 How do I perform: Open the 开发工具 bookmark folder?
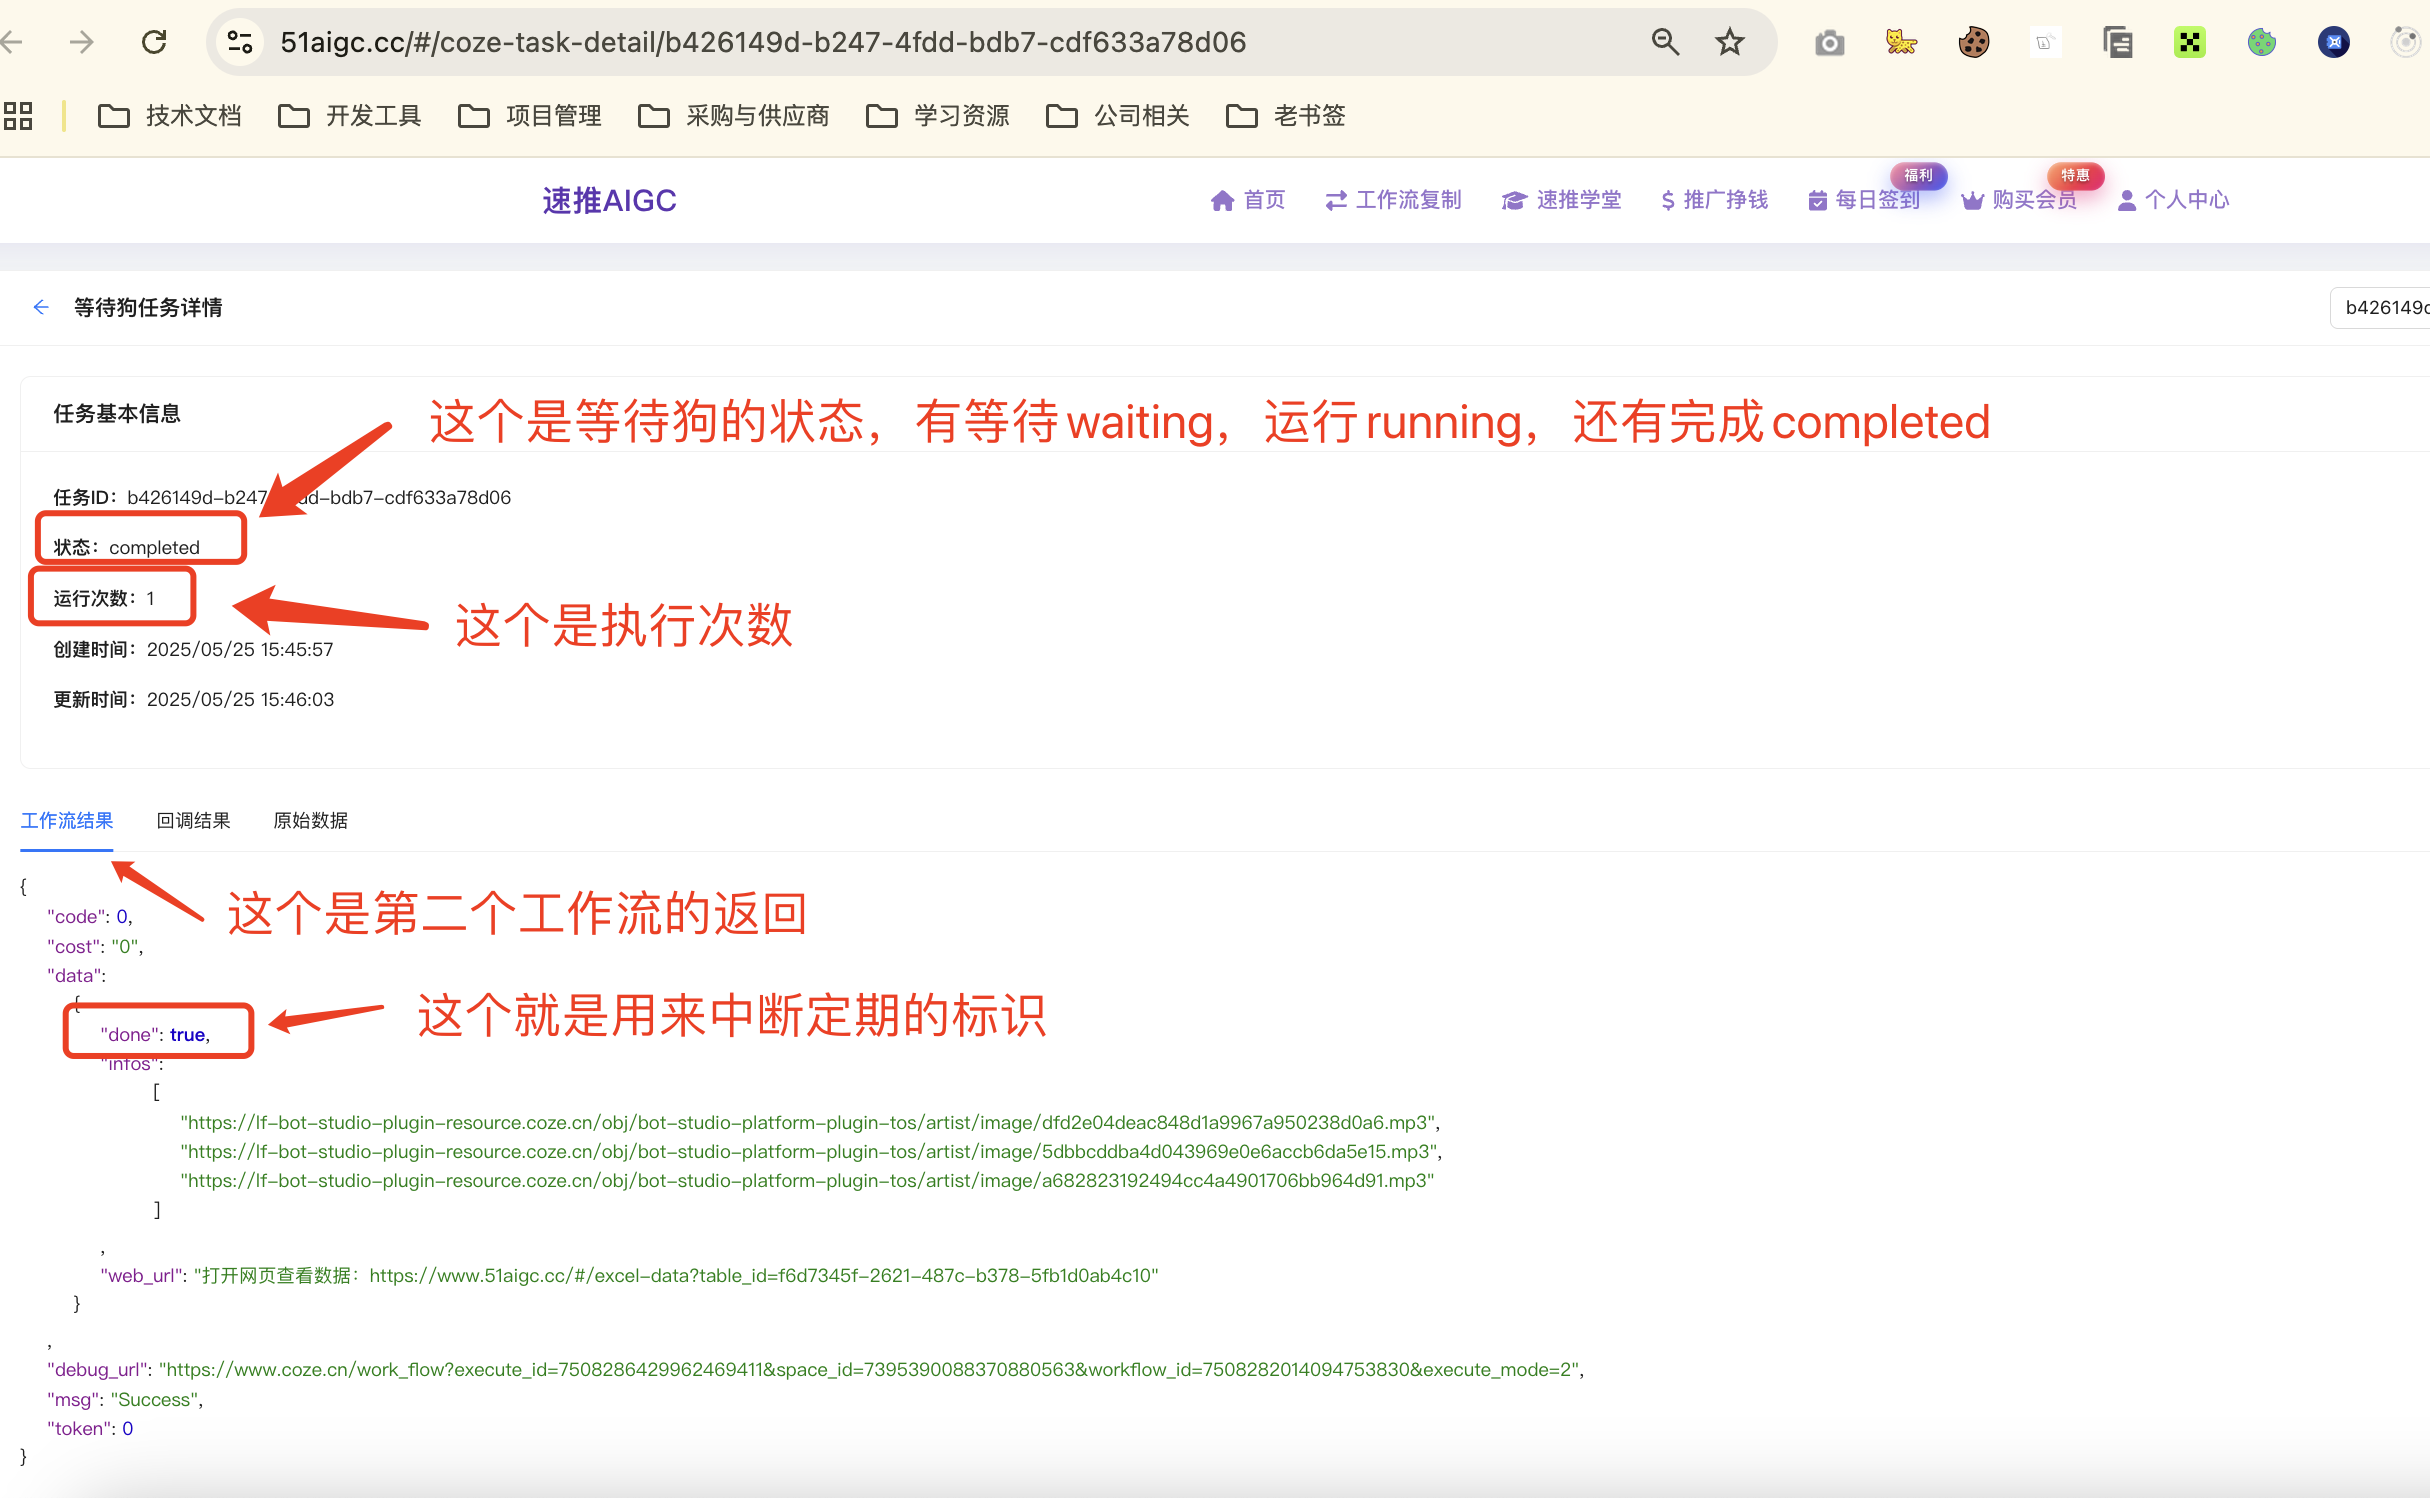[x=350, y=116]
